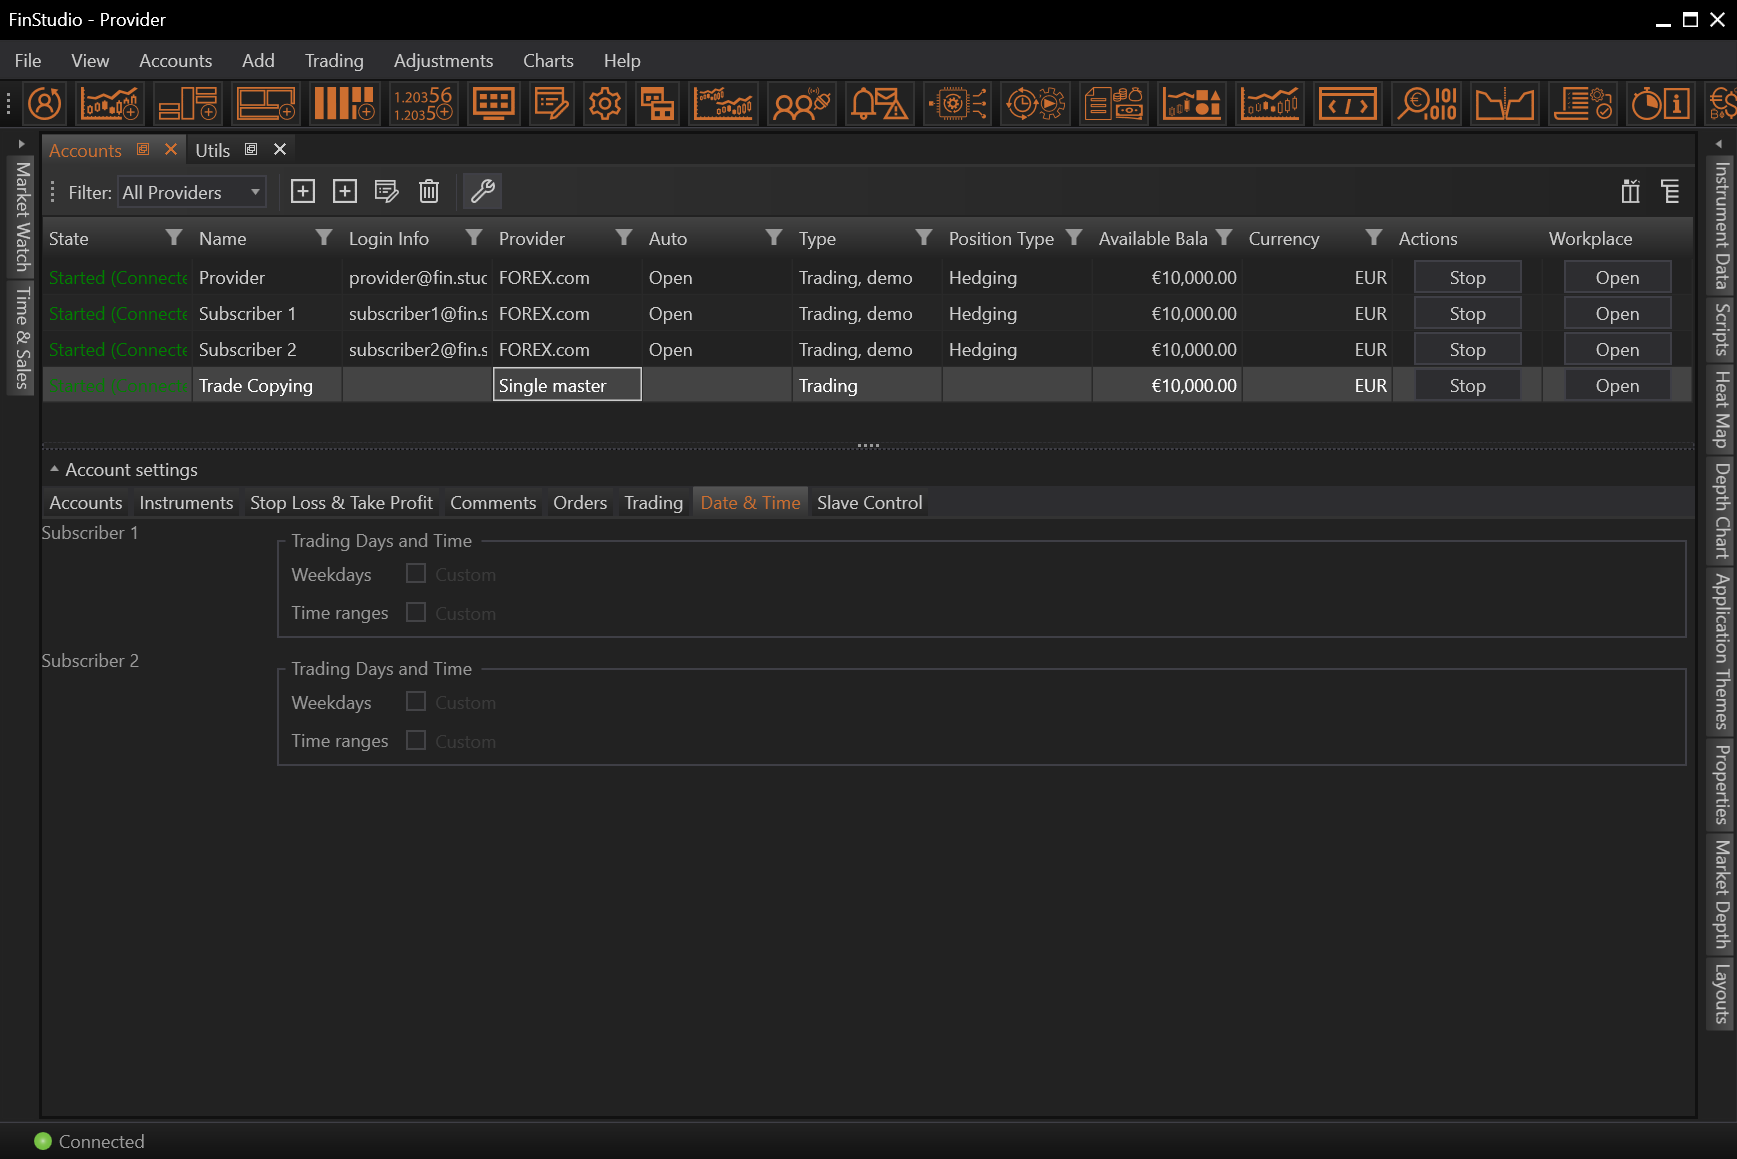Collapse the Account settings section
Screen dimensions: 1737x1159
click(x=54, y=469)
